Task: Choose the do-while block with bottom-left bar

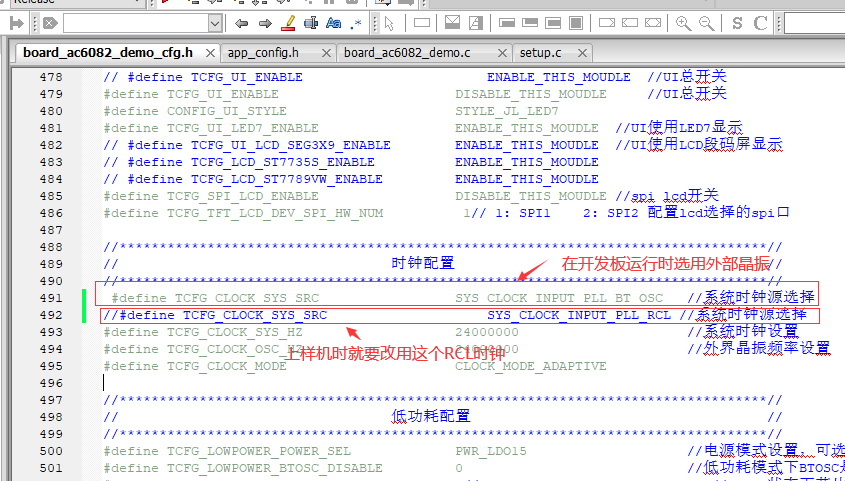Action: 530,23
